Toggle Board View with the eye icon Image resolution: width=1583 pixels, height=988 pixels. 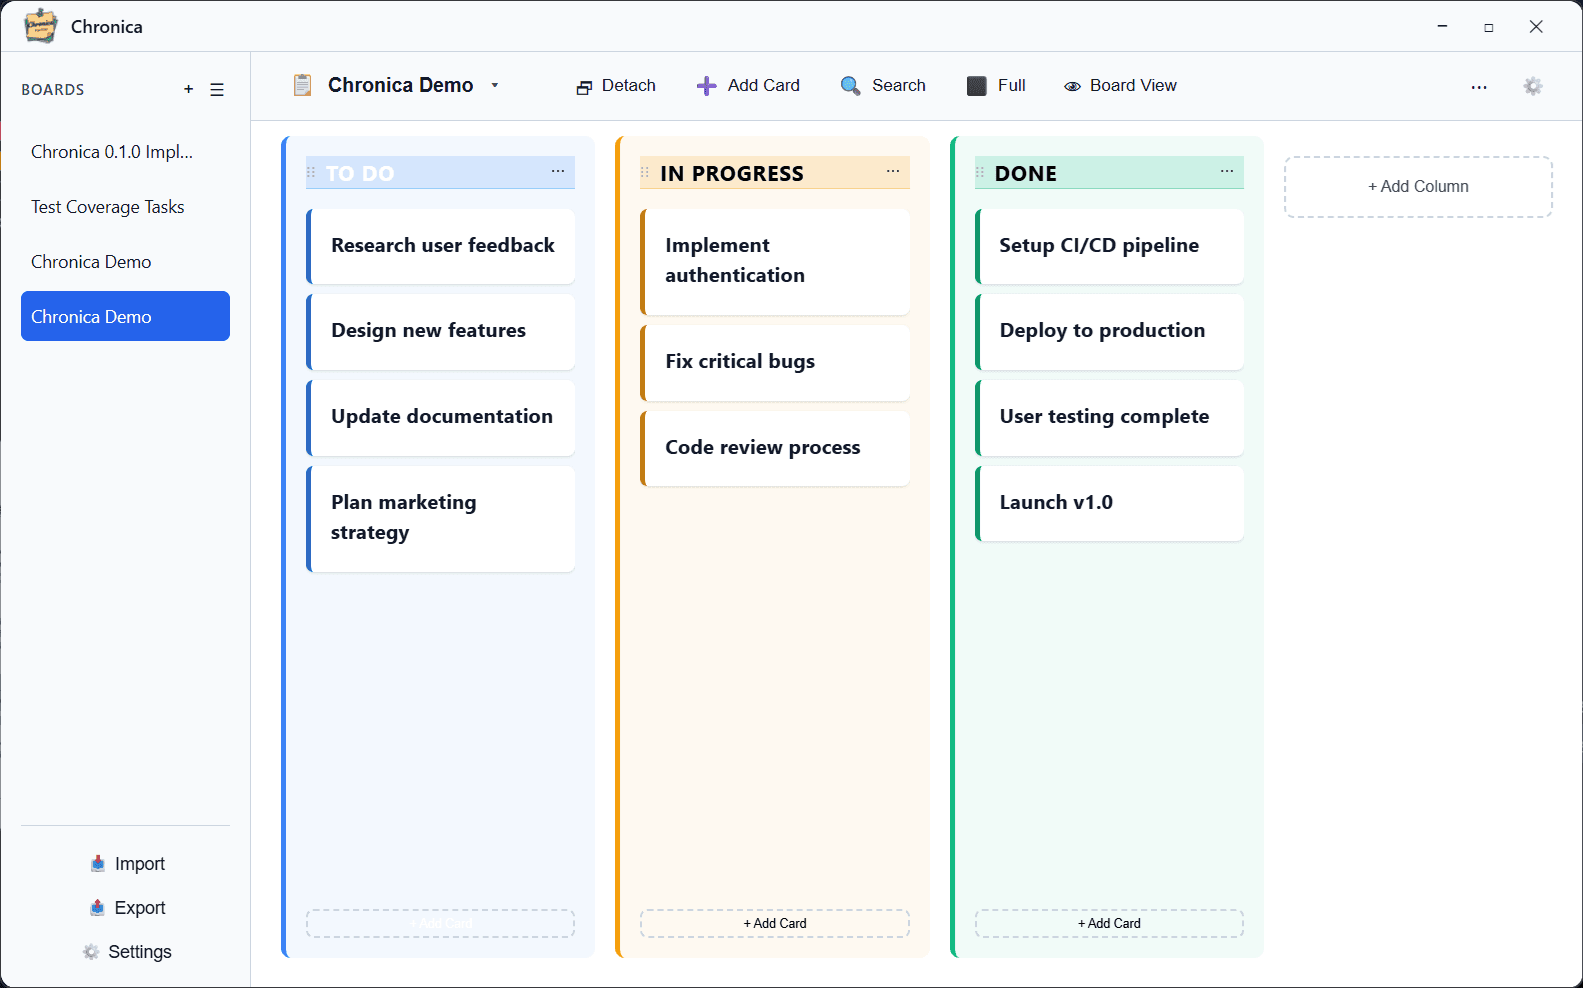pos(1072,87)
